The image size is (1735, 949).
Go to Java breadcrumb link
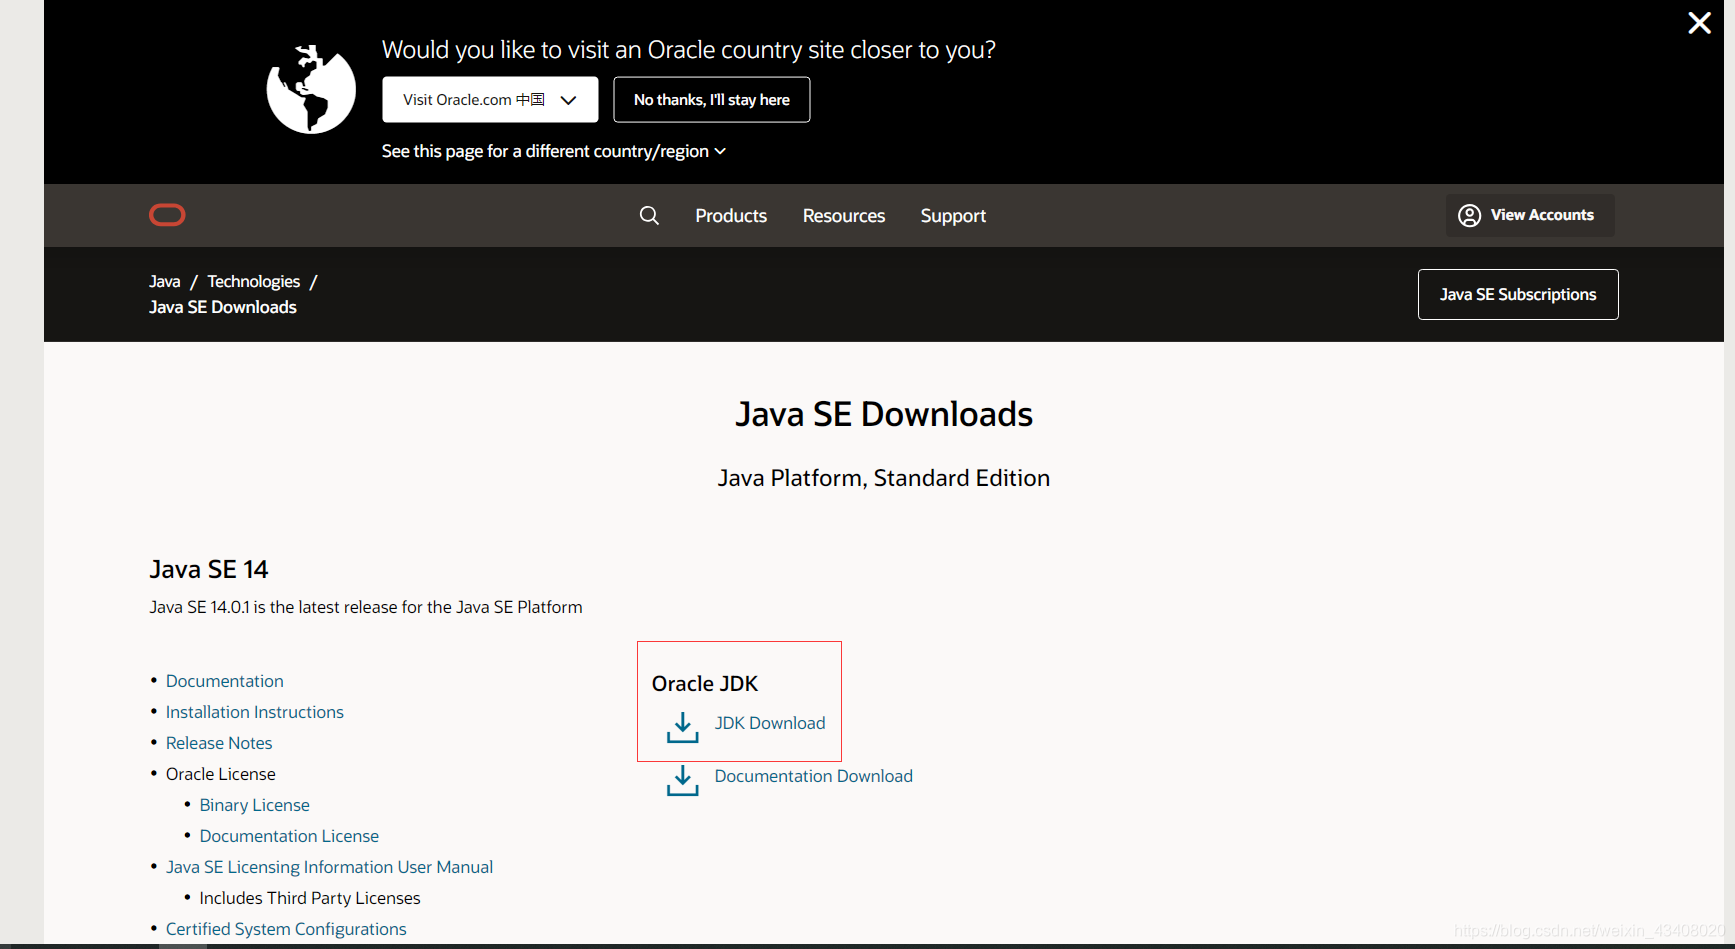point(165,282)
